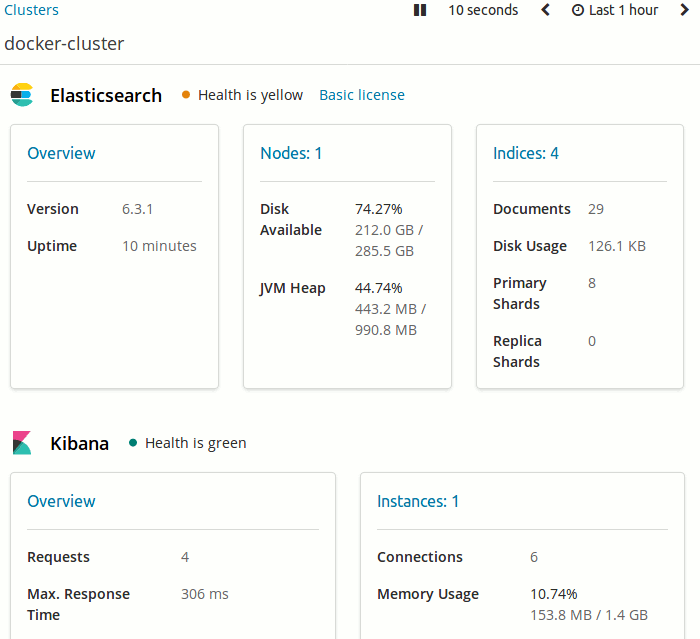
Task: Click the Elasticsearch logo icon
Action: pyautogui.click(x=22, y=96)
